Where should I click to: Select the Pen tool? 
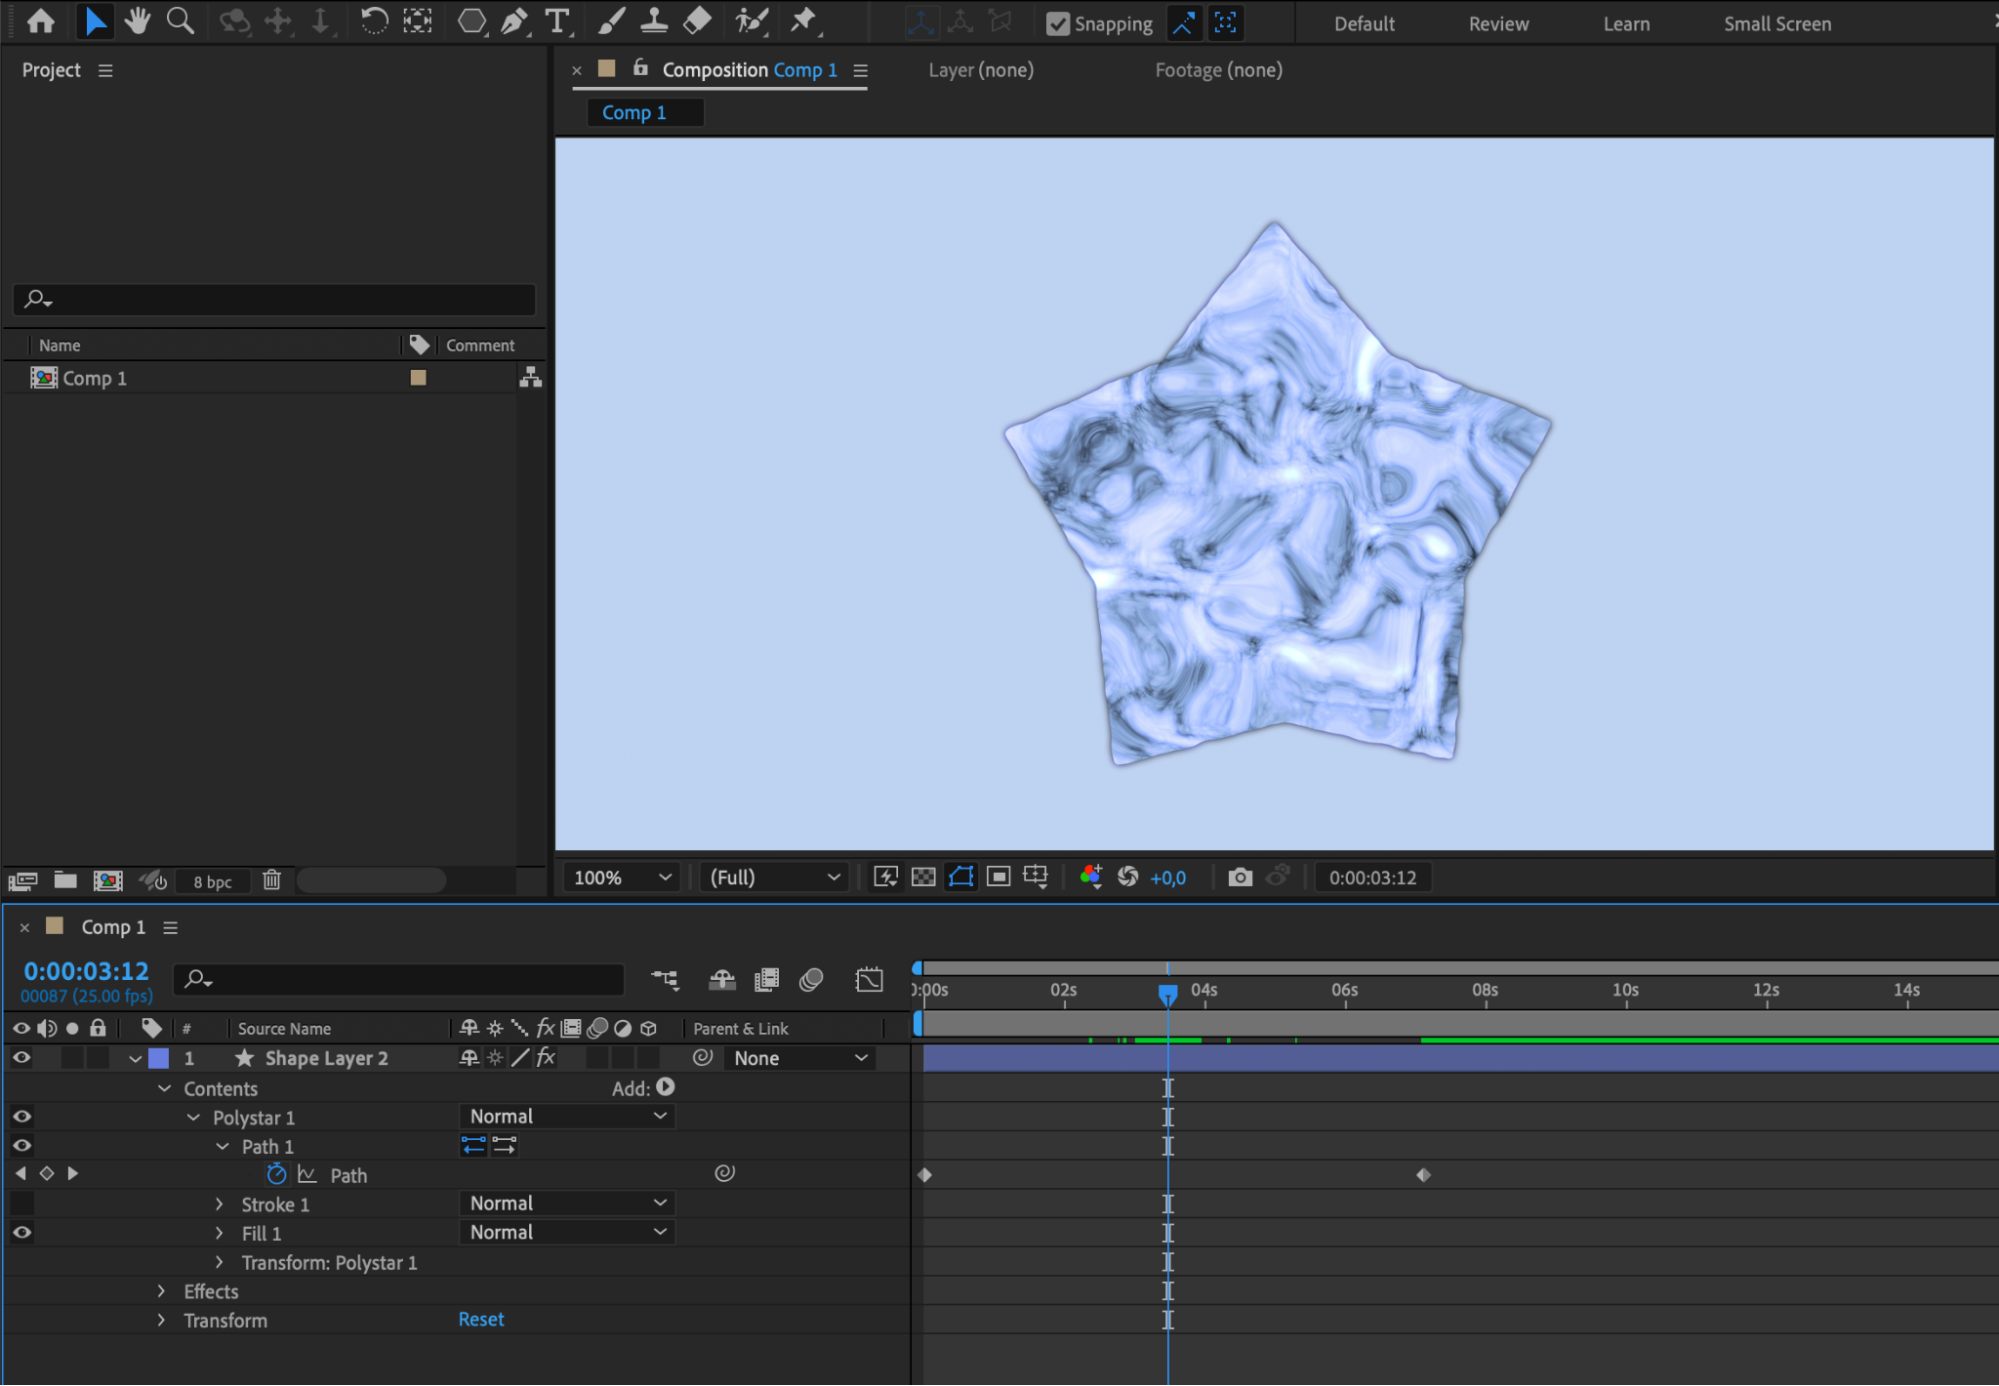tap(514, 21)
